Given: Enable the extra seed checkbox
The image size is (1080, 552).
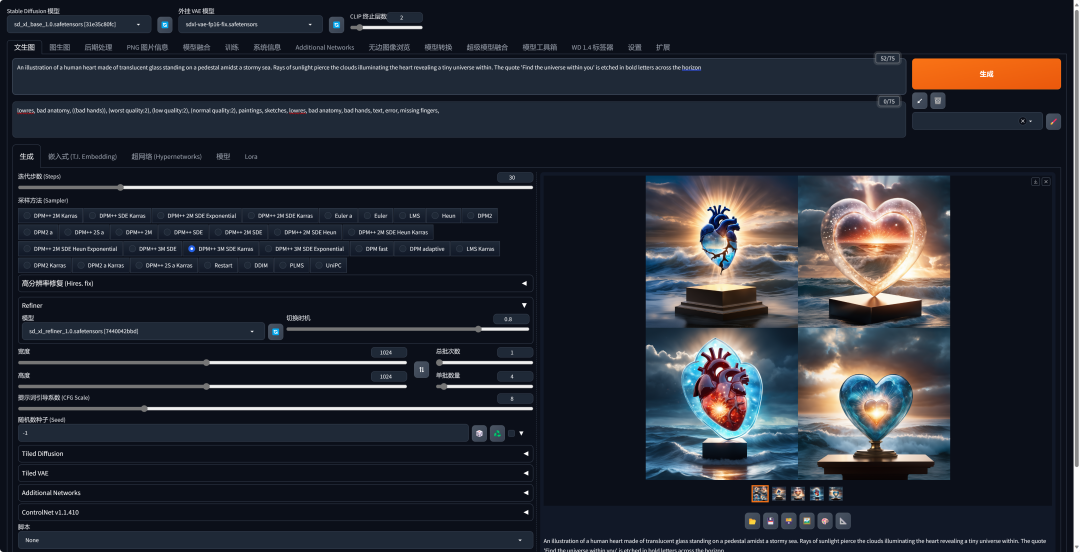Looking at the screenshot, I should (511, 433).
